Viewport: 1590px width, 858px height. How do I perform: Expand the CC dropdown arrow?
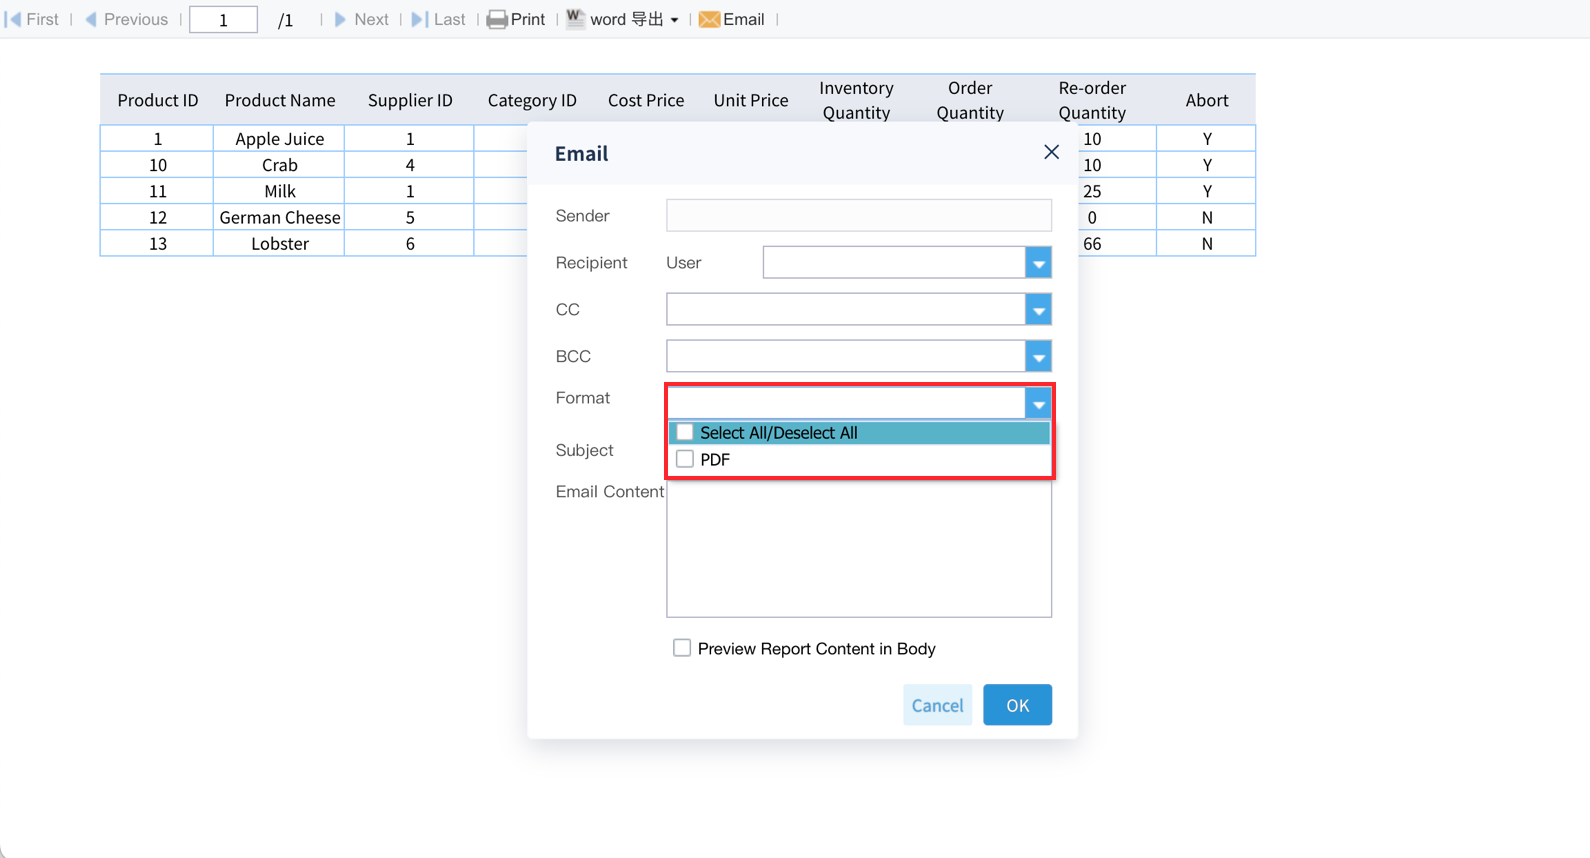click(x=1038, y=310)
